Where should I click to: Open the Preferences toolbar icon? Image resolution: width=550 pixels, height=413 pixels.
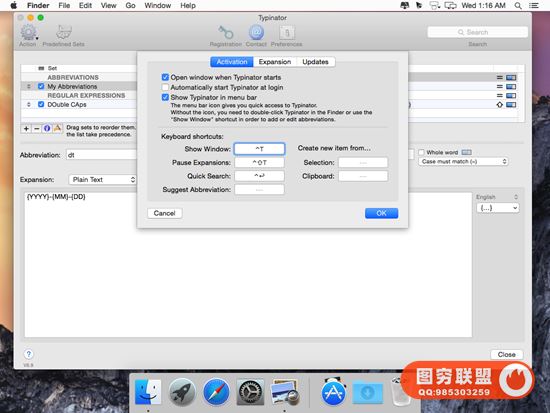point(287,33)
